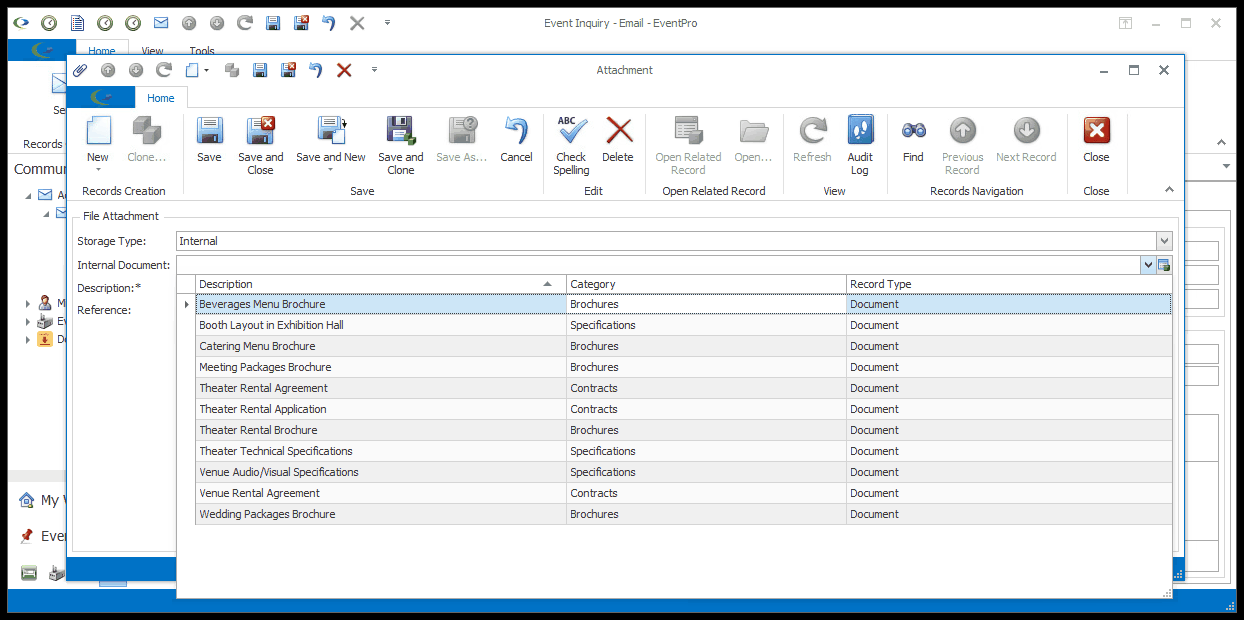Screen dimensions: 1244x620
Task: Click the row indicator arrow beside Beverages Menu Brochure
Action: [x=186, y=304]
